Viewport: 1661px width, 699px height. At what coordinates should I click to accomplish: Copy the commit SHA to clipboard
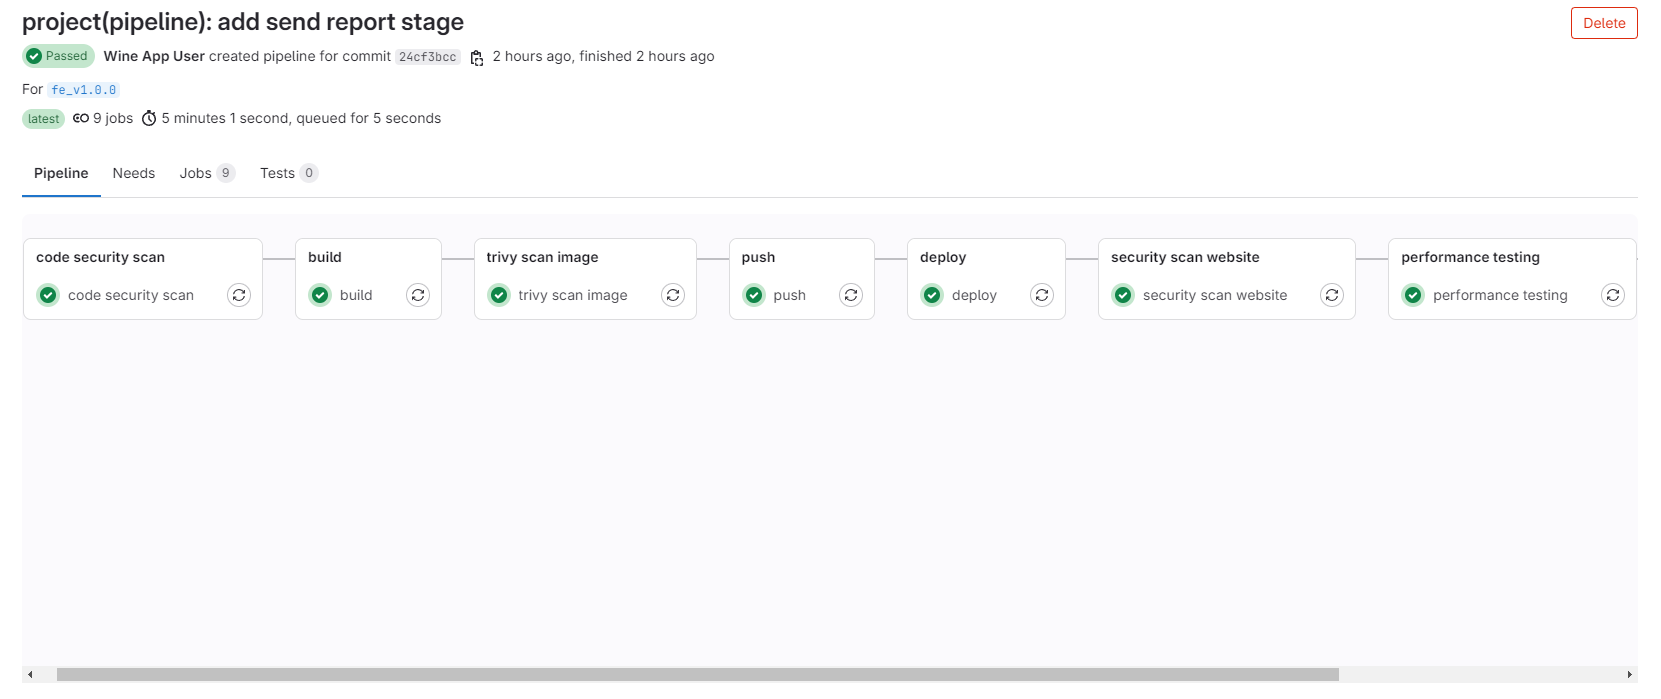pyautogui.click(x=477, y=57)
